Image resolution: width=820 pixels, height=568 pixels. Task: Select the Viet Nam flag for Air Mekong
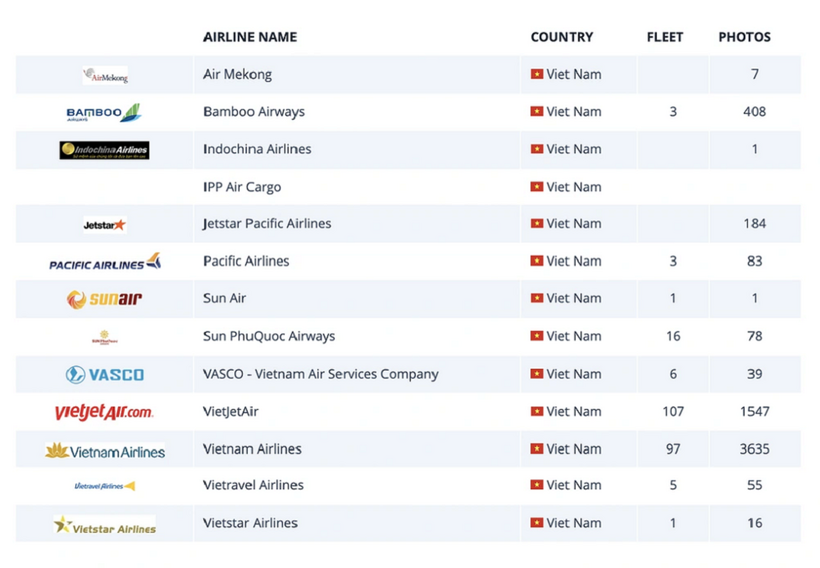[x=537, y=74]
